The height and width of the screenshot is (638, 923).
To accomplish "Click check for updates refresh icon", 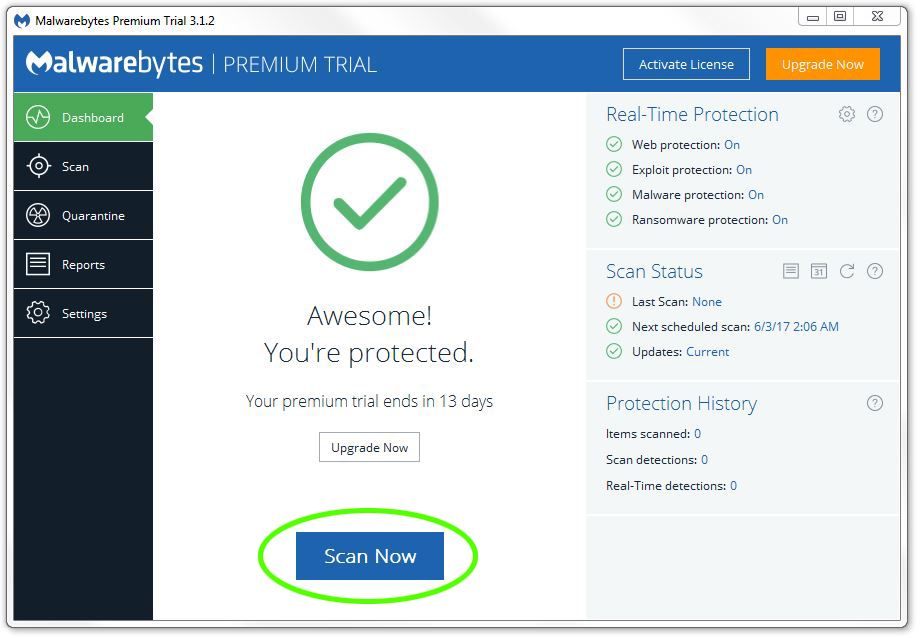I will [x=846, y=271].
